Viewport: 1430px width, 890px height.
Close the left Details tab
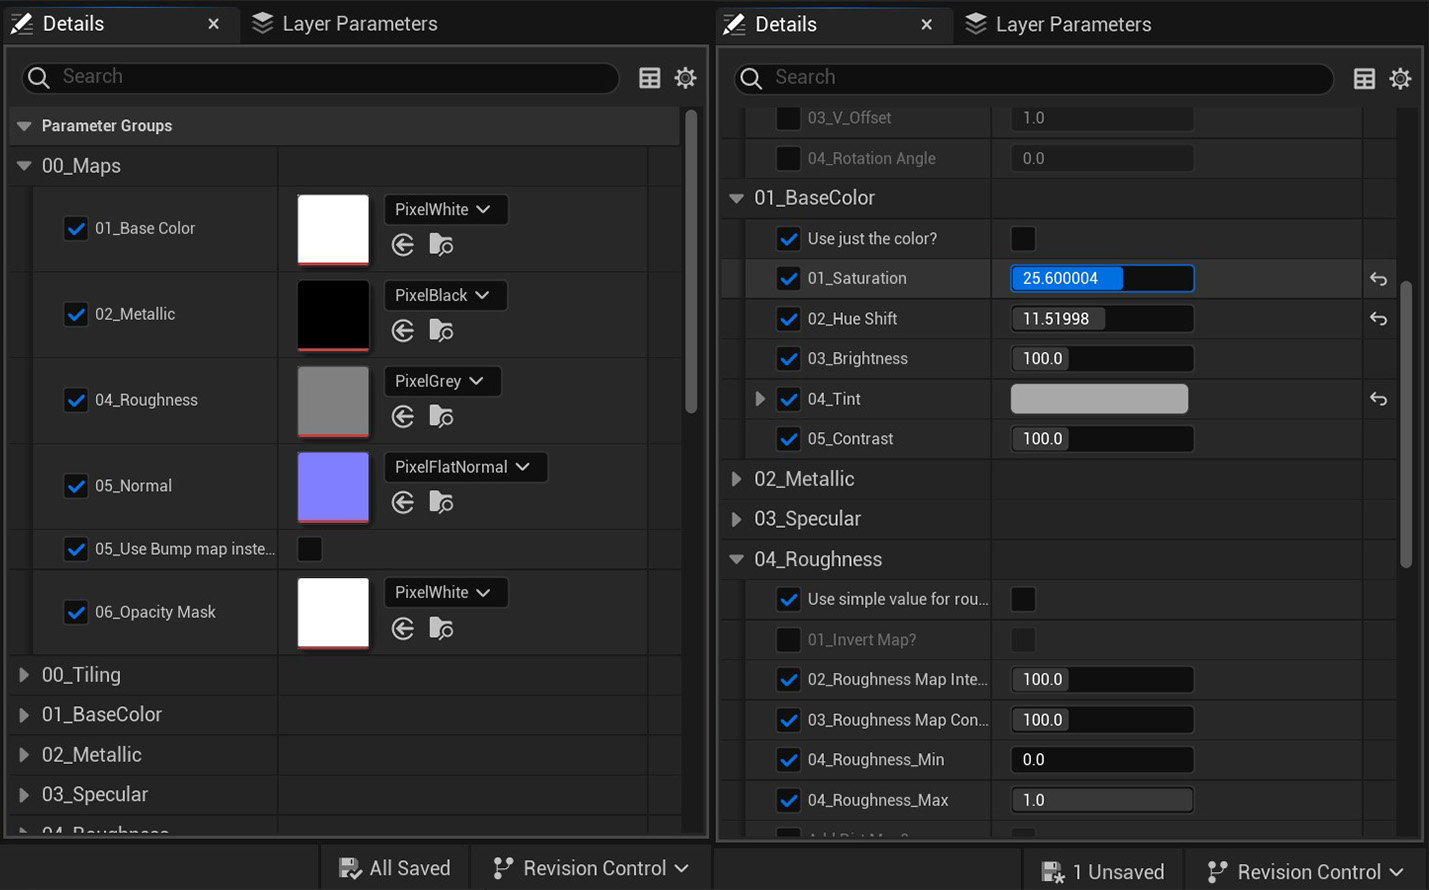coord(213,24)
